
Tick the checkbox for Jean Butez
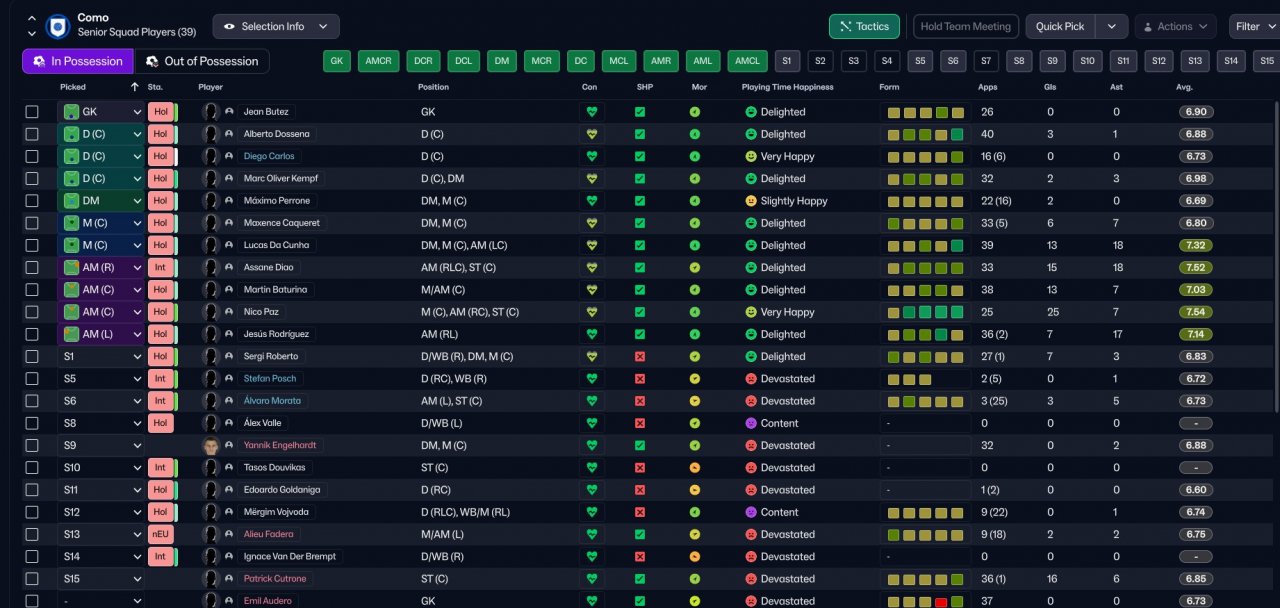pos(32,112)
